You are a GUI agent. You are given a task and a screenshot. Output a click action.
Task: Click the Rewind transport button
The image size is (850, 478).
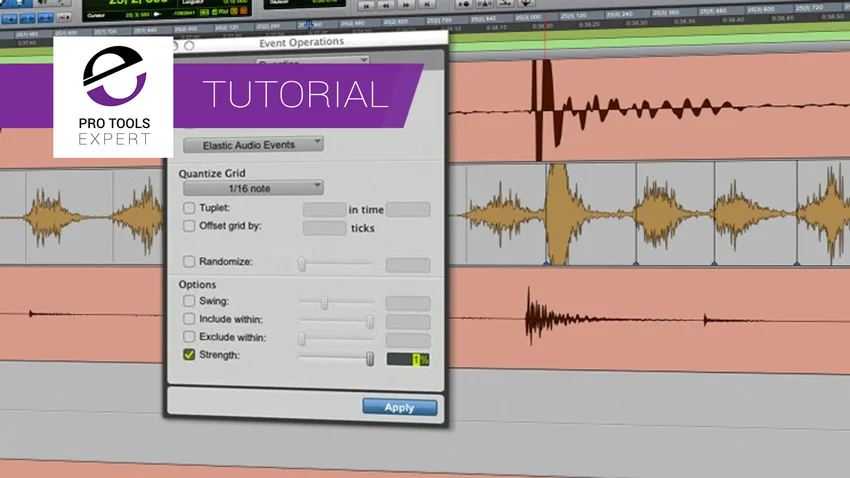pos(386,5)
